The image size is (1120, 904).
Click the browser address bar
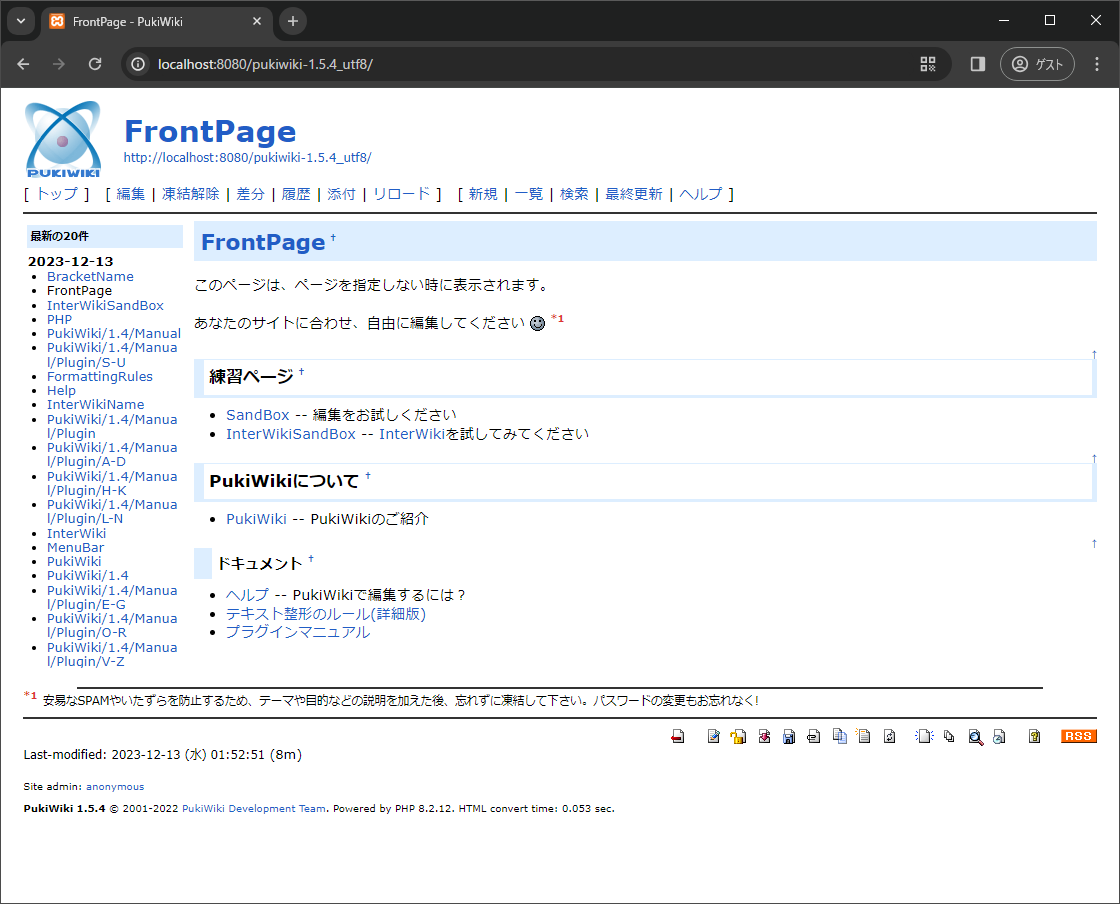(400, 63)
